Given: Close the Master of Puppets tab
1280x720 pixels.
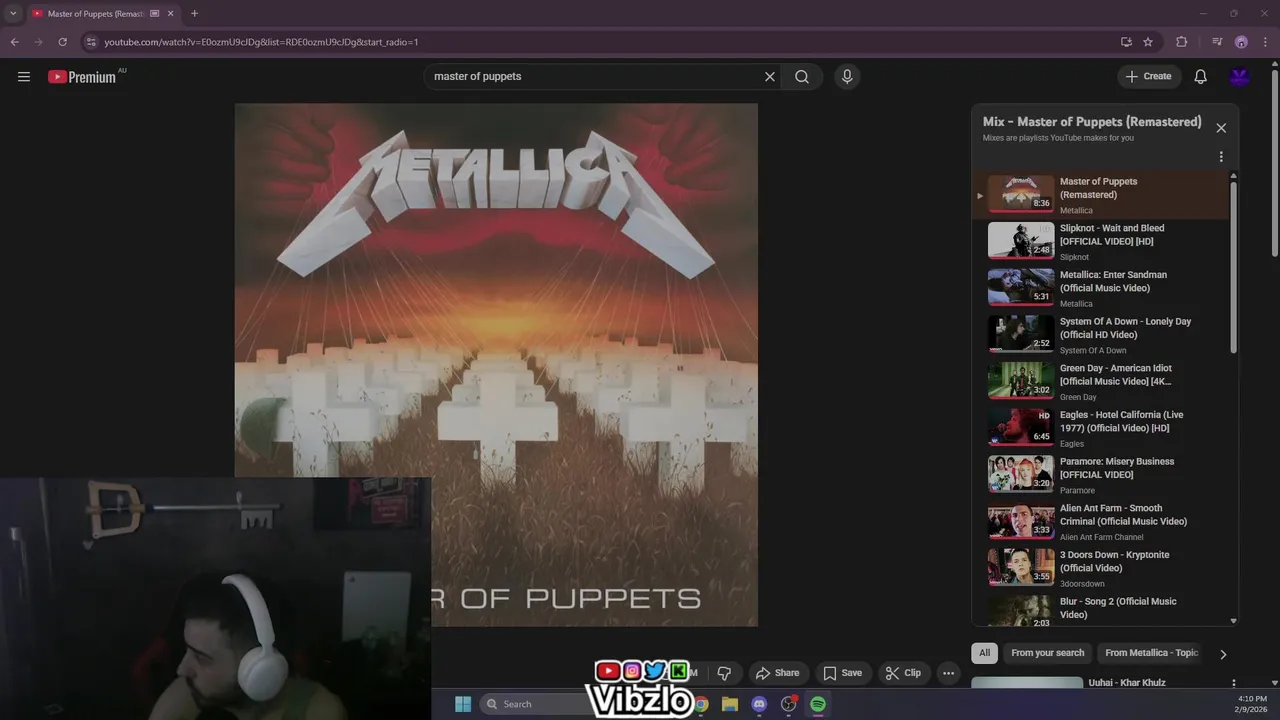Looking at the screenshot, I should click(x=171, y=14).
